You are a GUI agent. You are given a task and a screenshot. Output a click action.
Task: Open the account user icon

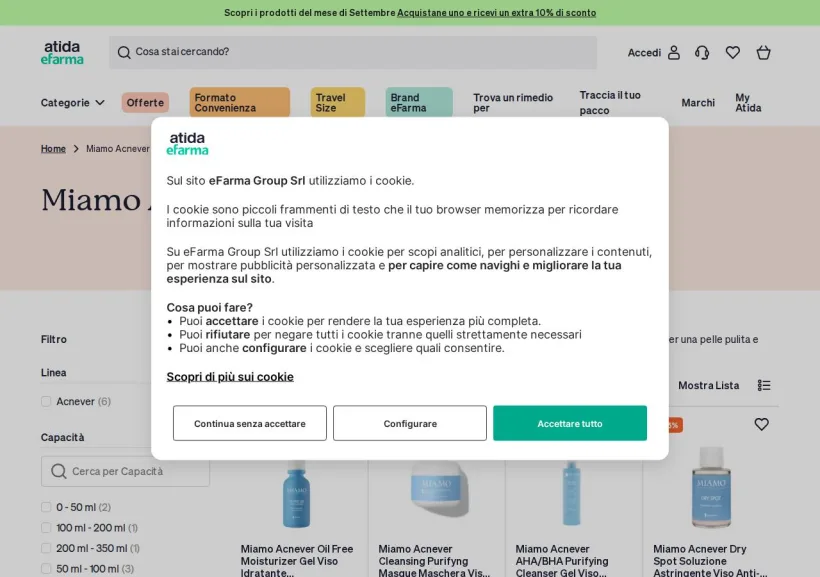click(x=674, y=52)
